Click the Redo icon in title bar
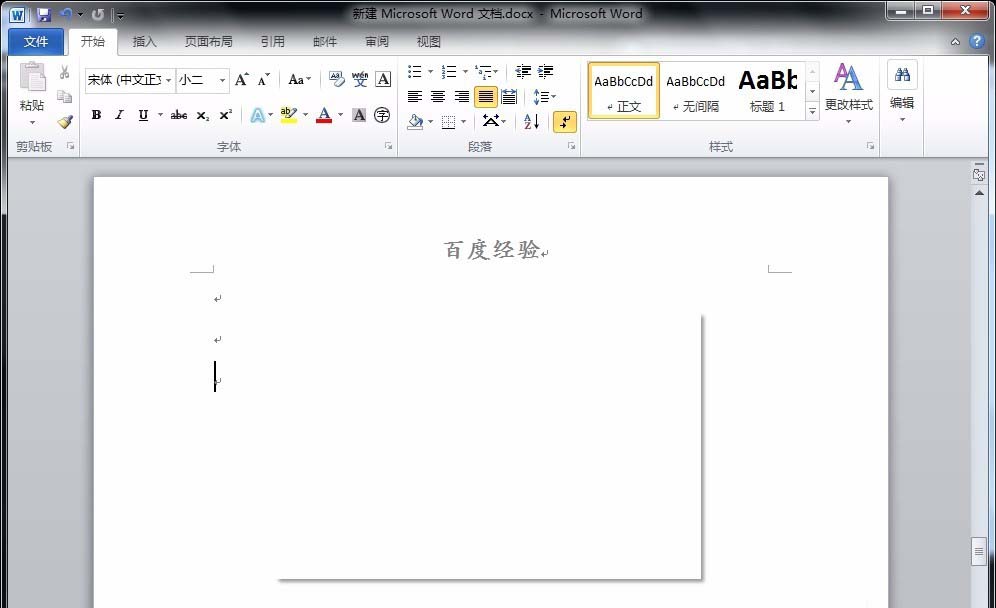This screenshot has height=608, width=996. 98,14
